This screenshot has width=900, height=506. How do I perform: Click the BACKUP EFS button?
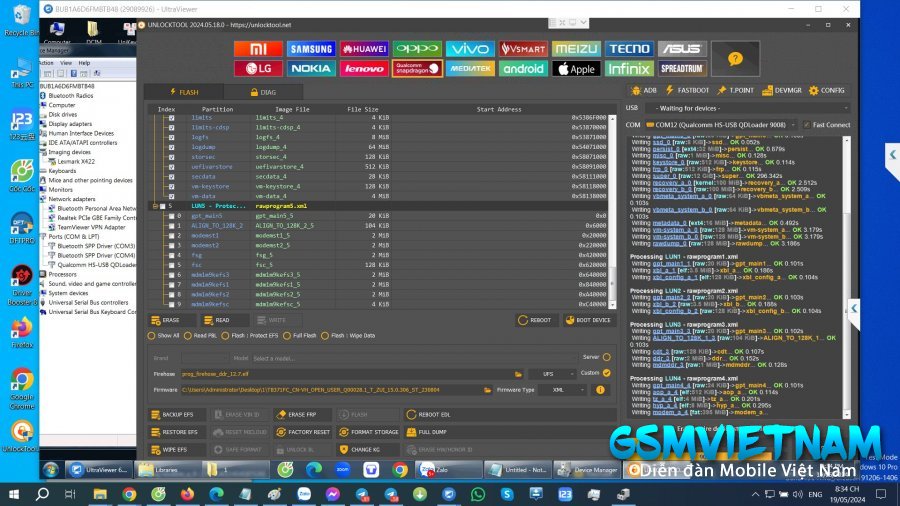[x=177, y=414]
